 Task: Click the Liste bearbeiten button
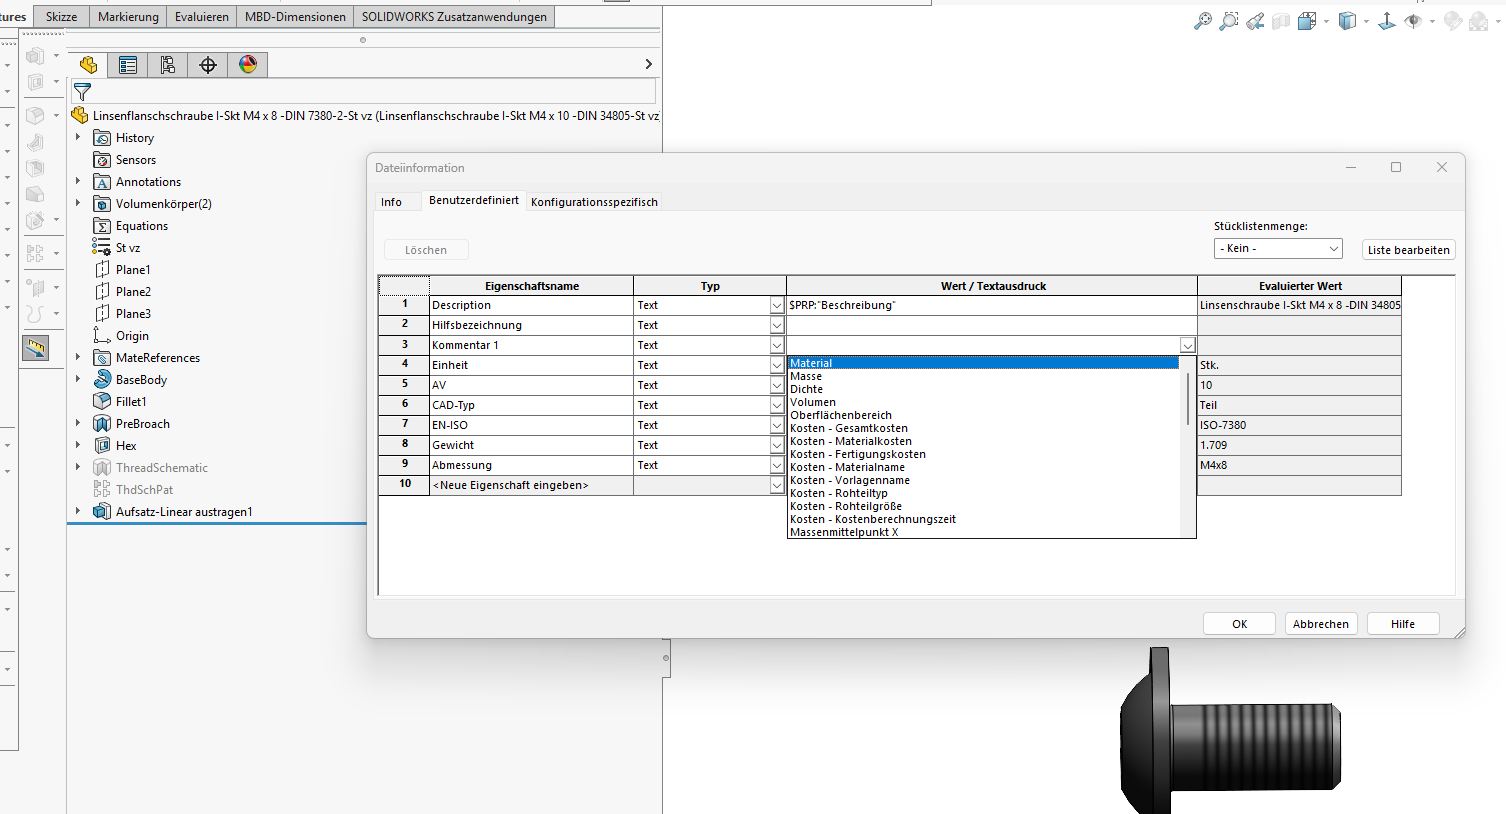click(x=1408, y=250)
